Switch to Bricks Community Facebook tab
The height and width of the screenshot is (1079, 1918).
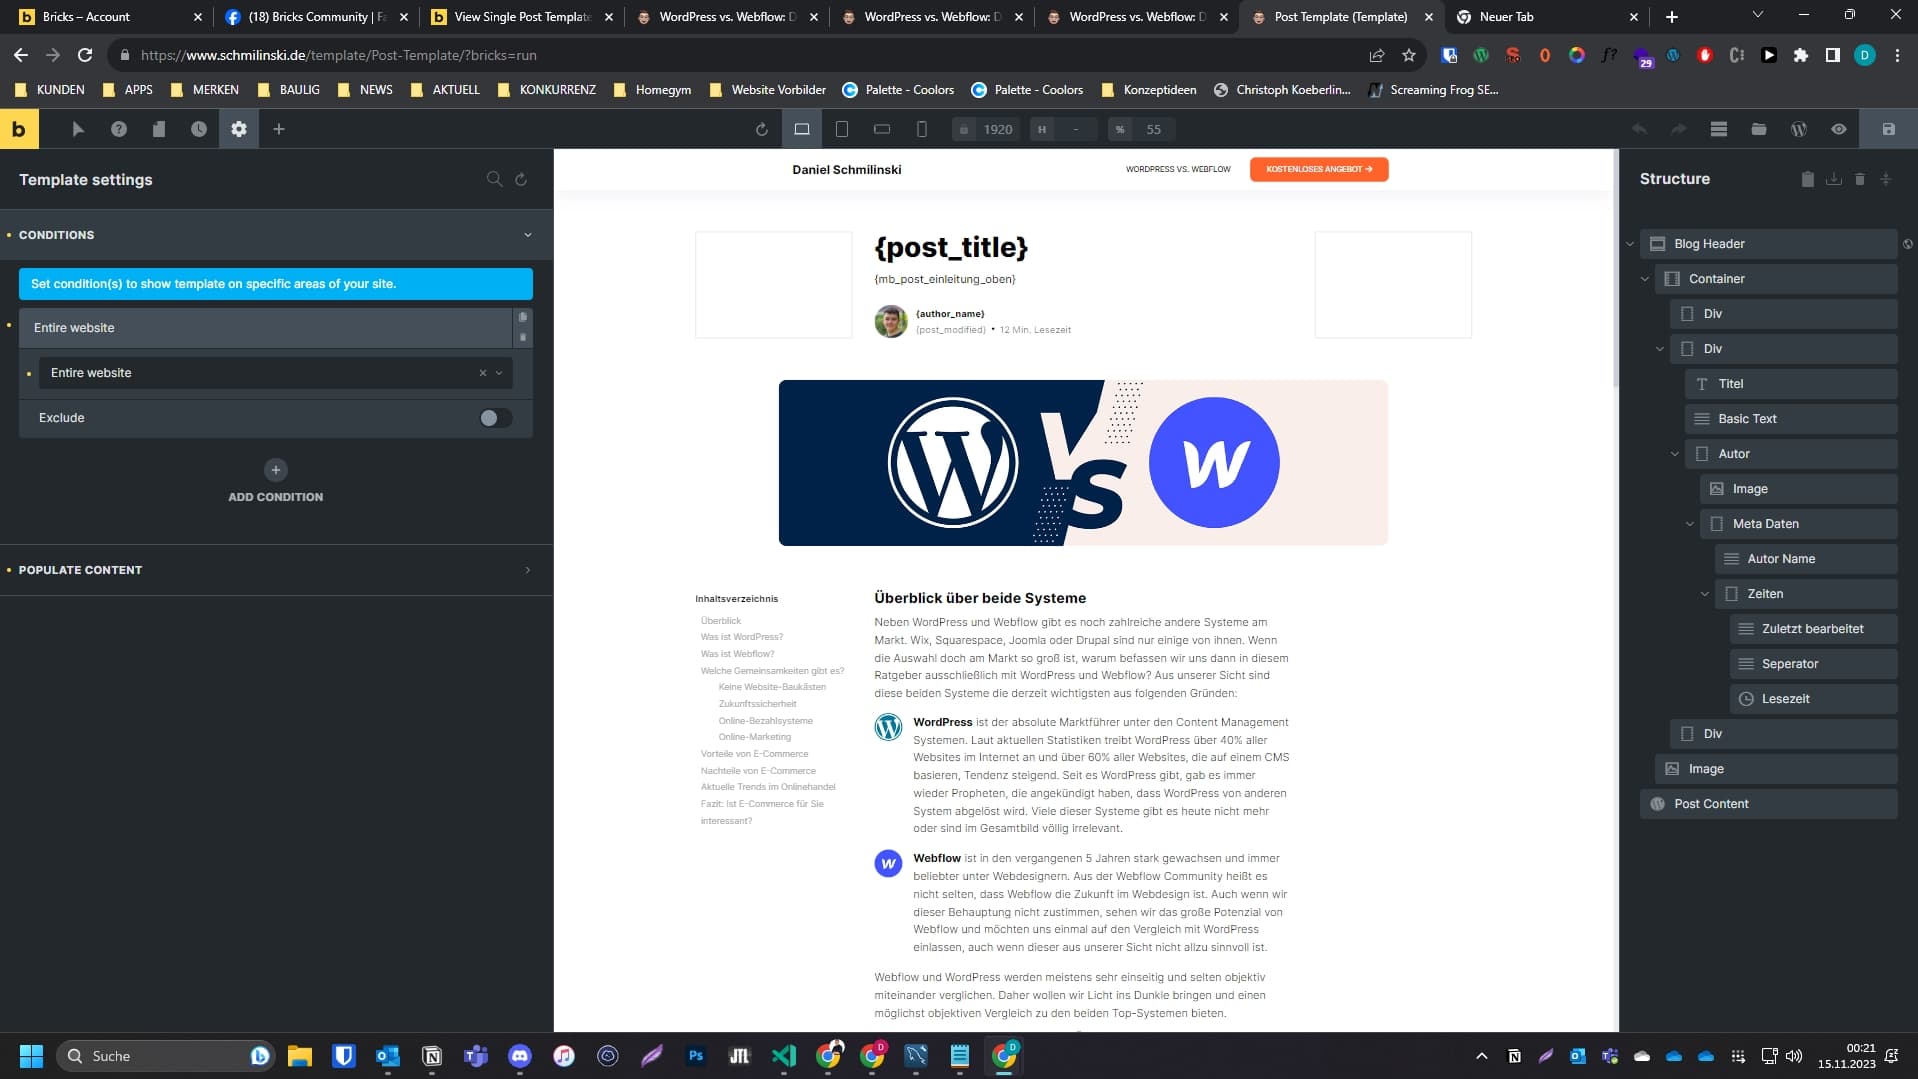click(x=317, y=17)
